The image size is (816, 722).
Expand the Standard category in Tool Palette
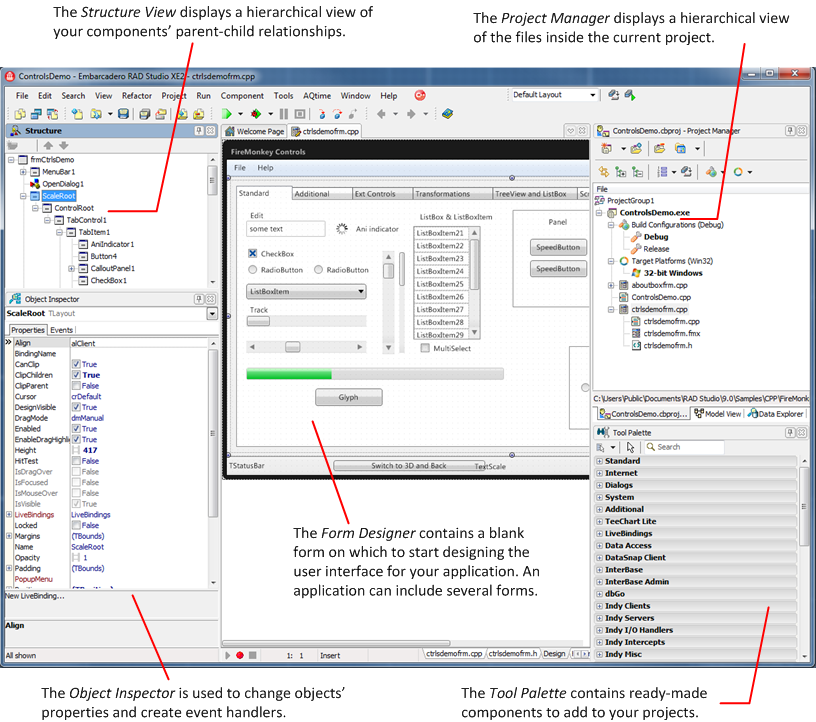pos(600,461)
